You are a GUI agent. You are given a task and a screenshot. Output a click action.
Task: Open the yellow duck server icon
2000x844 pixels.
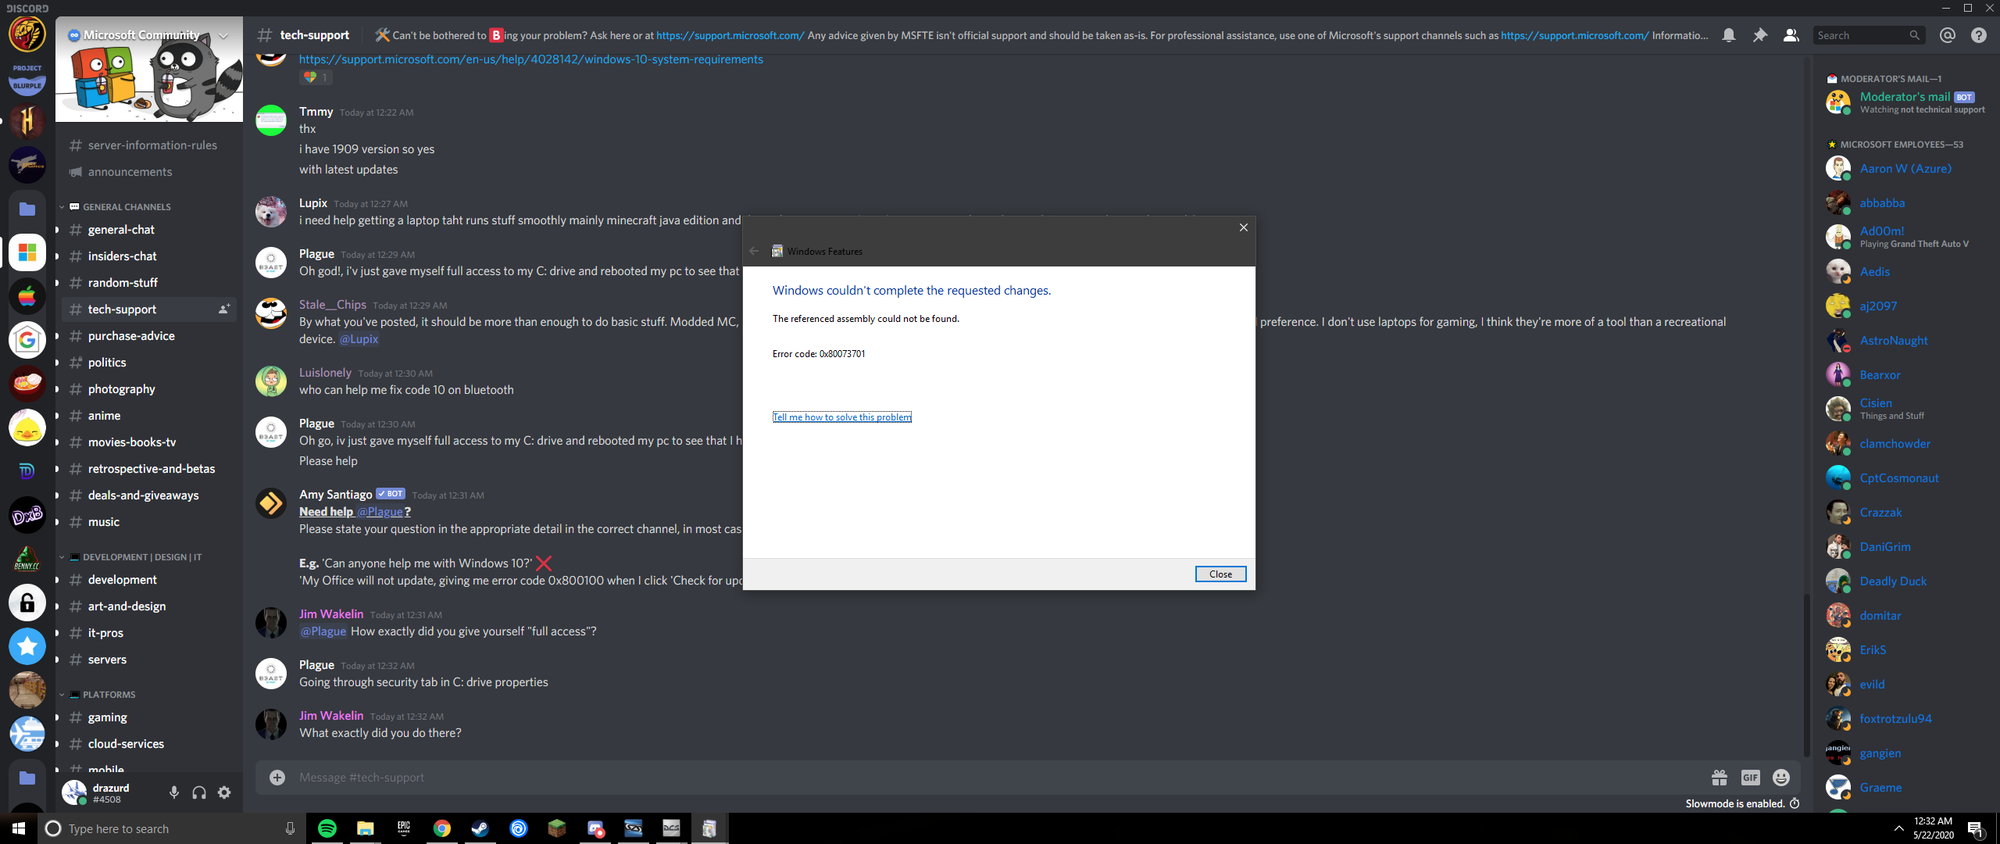pyautogui.click(x=27, y=428)
